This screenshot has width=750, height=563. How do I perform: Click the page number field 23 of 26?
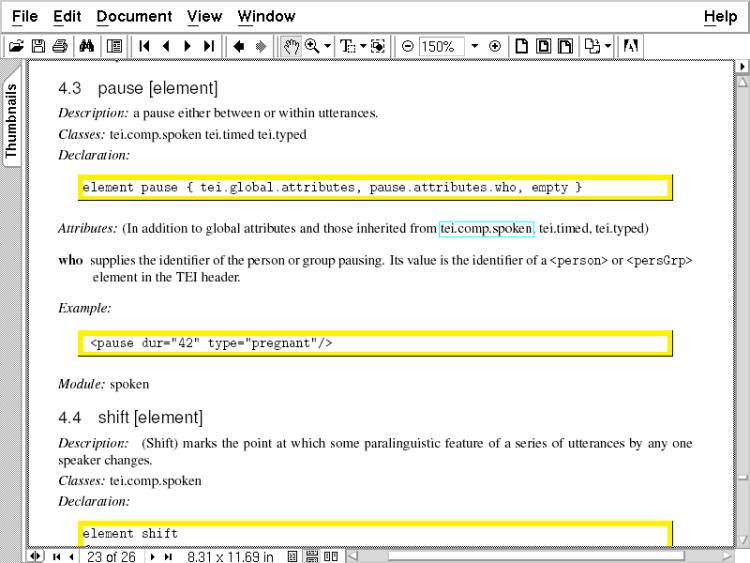click(x=111, y=556)
